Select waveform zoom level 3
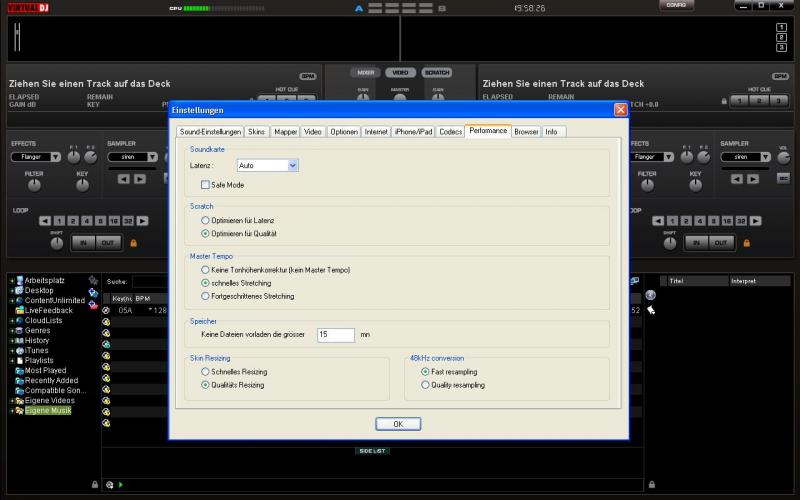 pos(781,47)
